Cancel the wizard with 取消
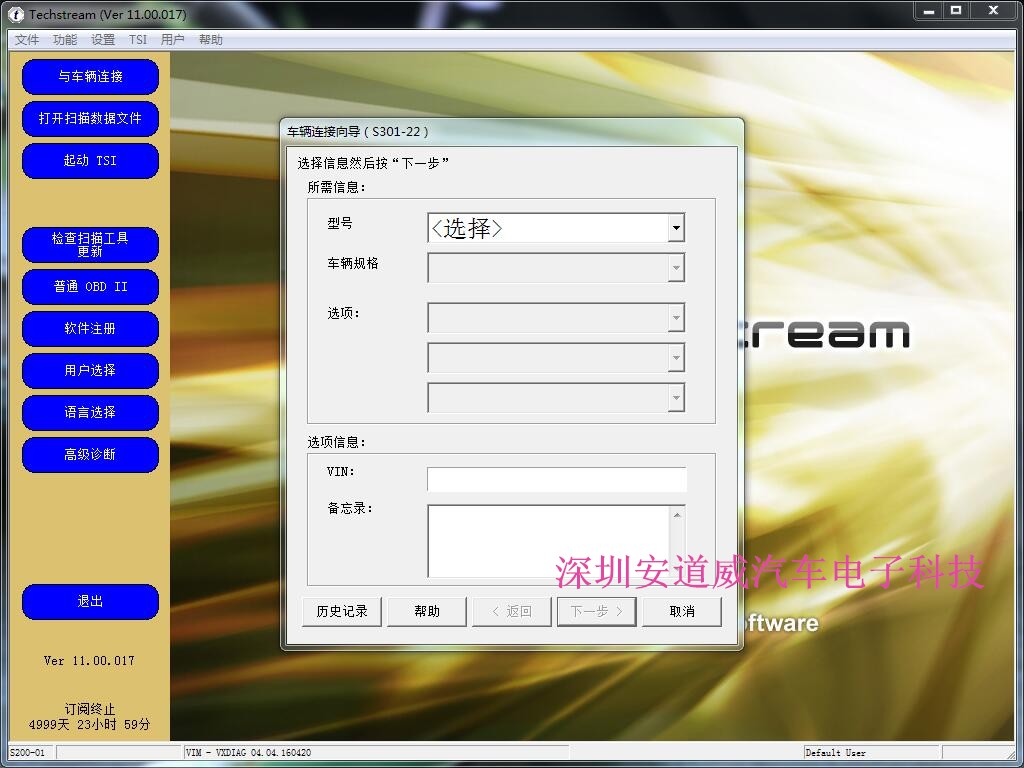 (682, 612)
